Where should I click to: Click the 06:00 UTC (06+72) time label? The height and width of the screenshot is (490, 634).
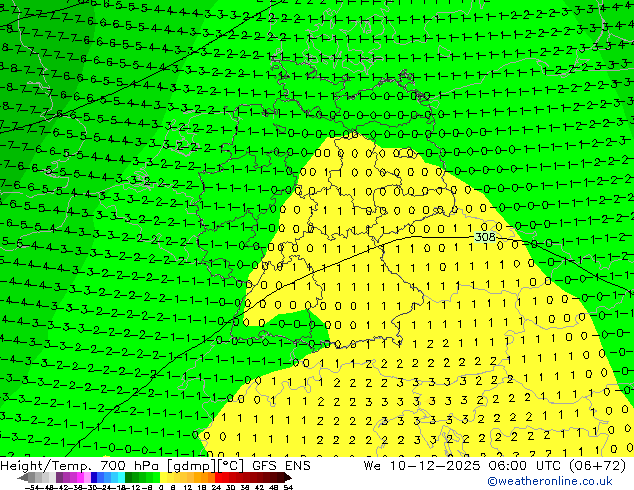[557, 466]
